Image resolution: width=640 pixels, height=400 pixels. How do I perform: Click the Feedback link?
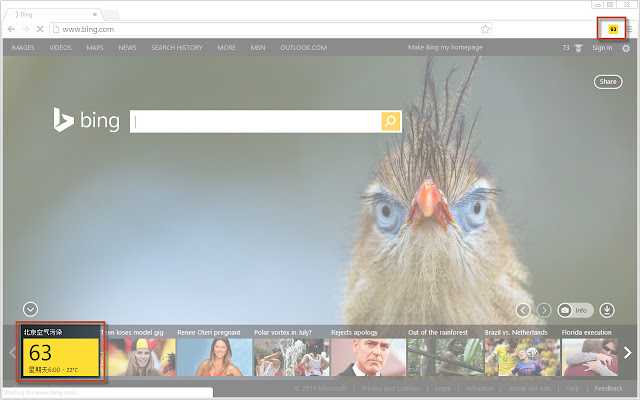point(608,389)
